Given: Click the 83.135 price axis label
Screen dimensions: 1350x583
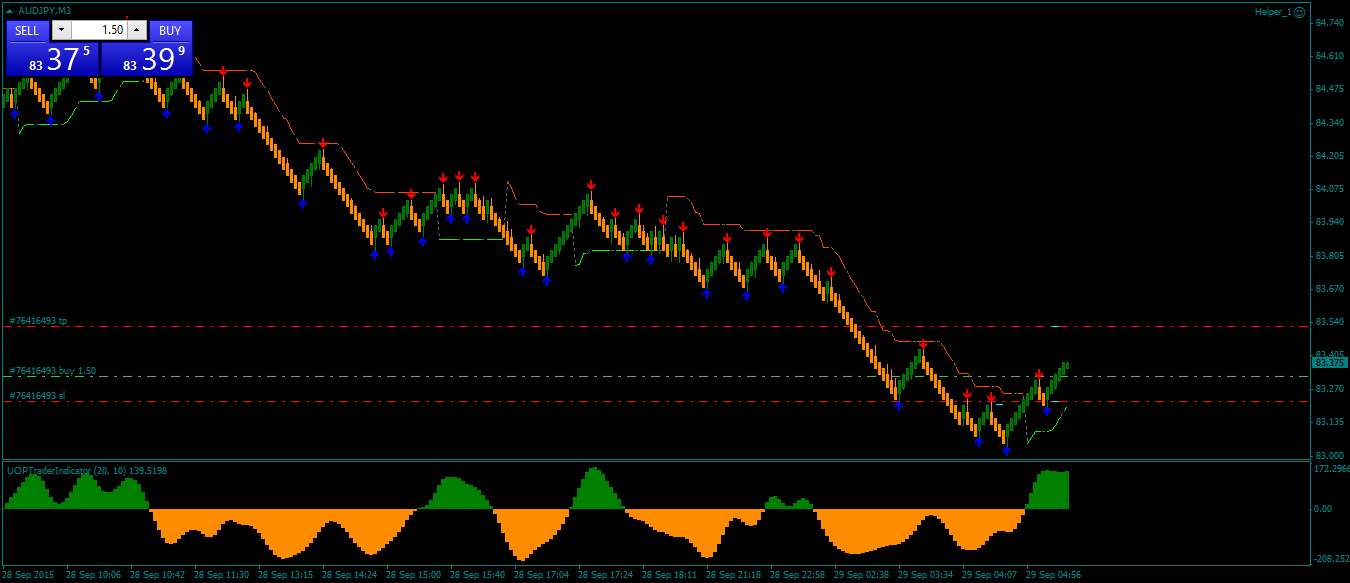Looking at the screenshot, I should click(x=1330, y=422).
